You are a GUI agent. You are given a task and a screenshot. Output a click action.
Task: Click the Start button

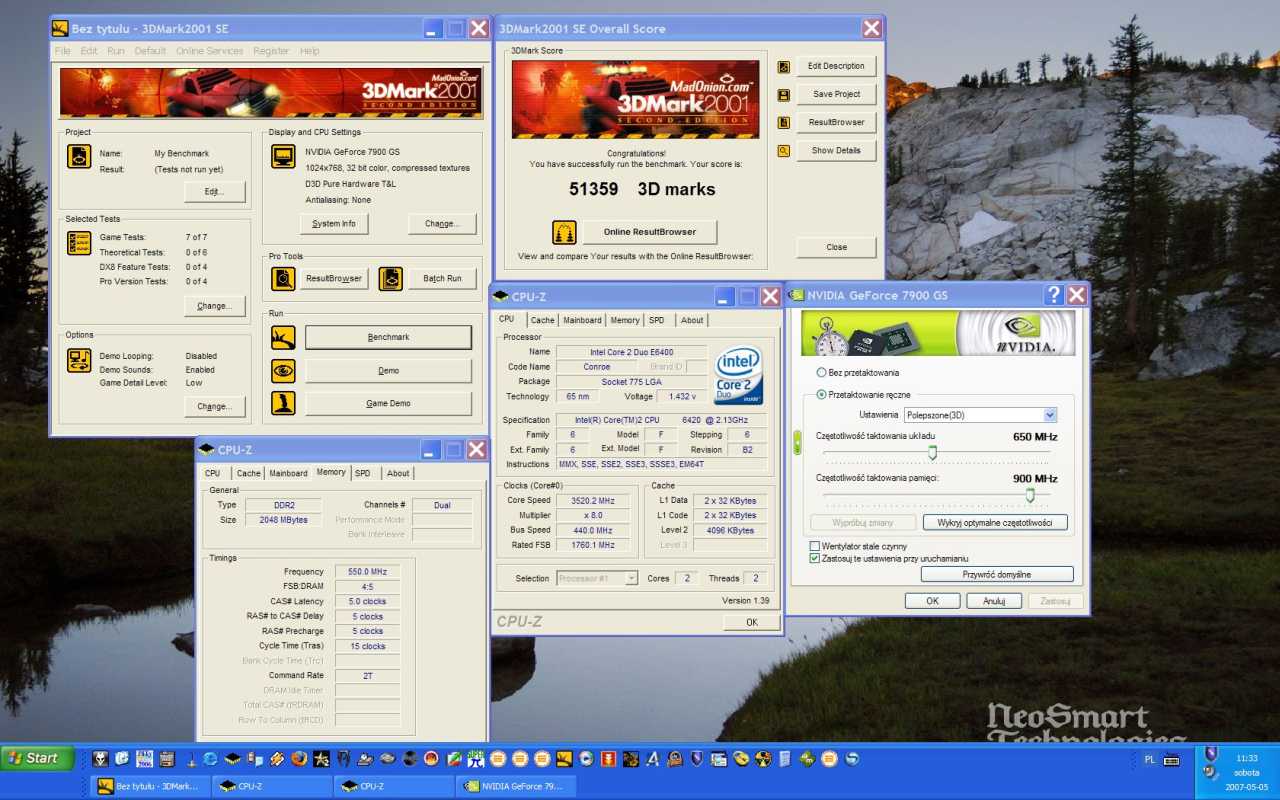pos(37,758)
